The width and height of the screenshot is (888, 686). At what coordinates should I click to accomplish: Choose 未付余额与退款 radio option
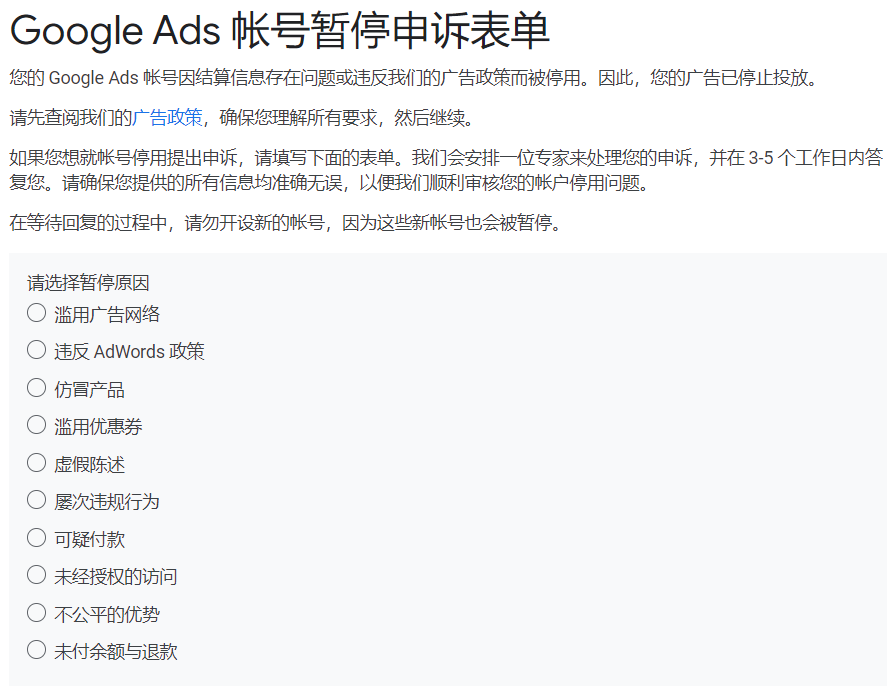tap(37, 650)
